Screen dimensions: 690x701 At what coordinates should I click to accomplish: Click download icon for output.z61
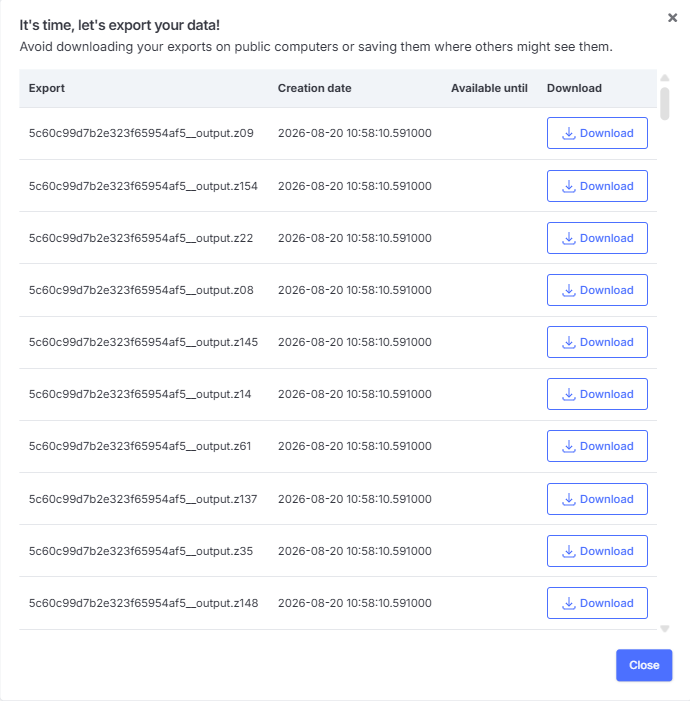[x=568, y=446]
